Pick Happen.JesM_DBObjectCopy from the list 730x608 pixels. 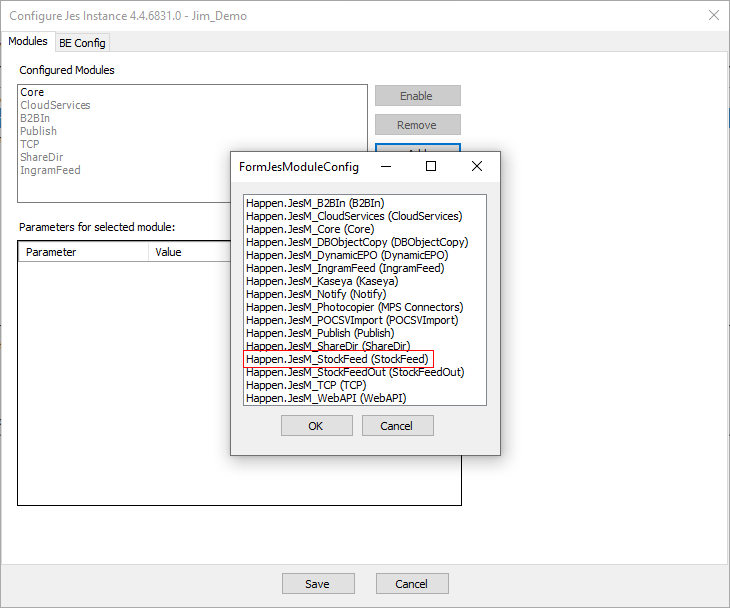click(x=356, y=242)
